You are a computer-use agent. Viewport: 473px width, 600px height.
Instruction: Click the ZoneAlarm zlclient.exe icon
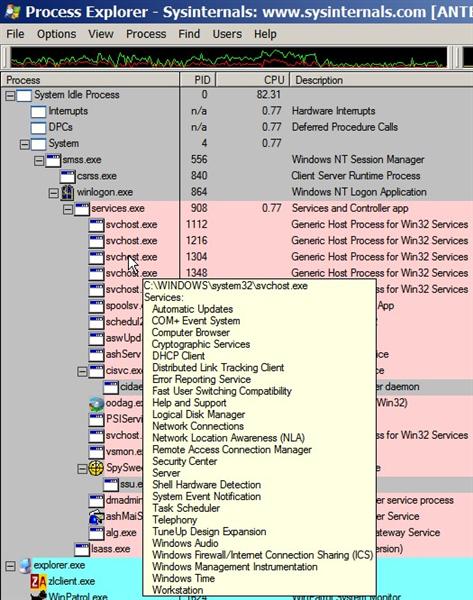[38, 582]
